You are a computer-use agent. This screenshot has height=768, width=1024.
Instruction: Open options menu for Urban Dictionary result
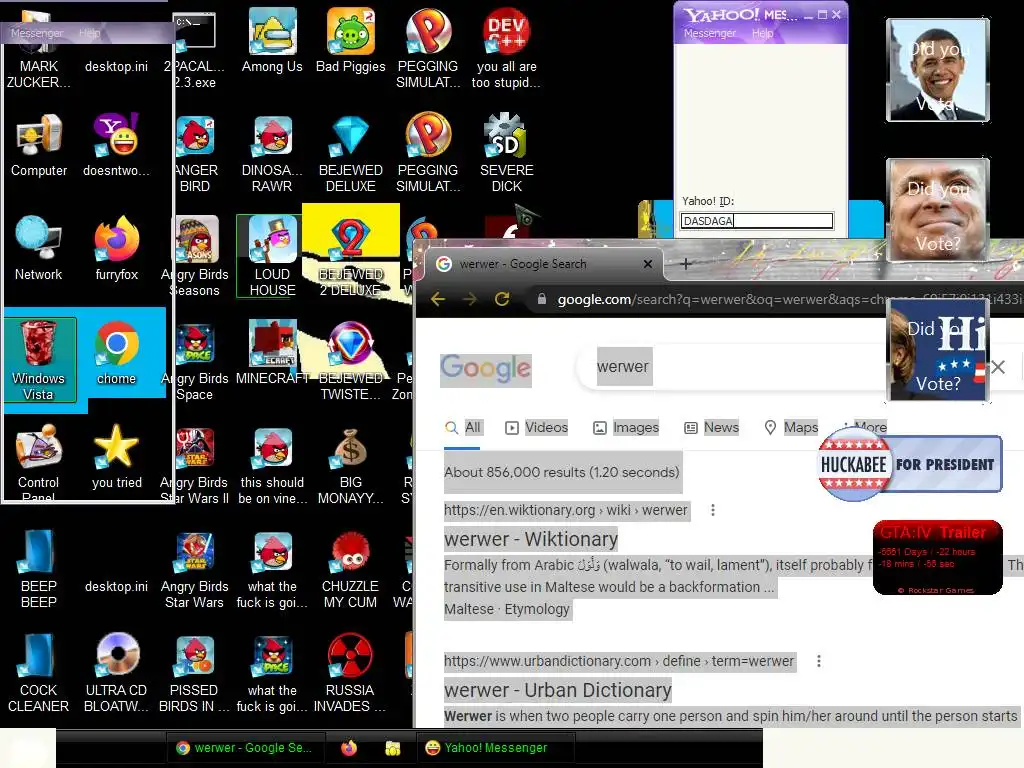[818, 661]
